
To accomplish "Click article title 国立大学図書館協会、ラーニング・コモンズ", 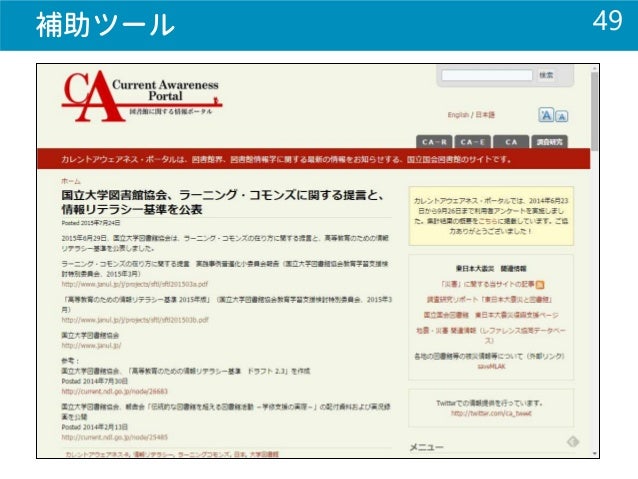I will click(x=223, y=202).
